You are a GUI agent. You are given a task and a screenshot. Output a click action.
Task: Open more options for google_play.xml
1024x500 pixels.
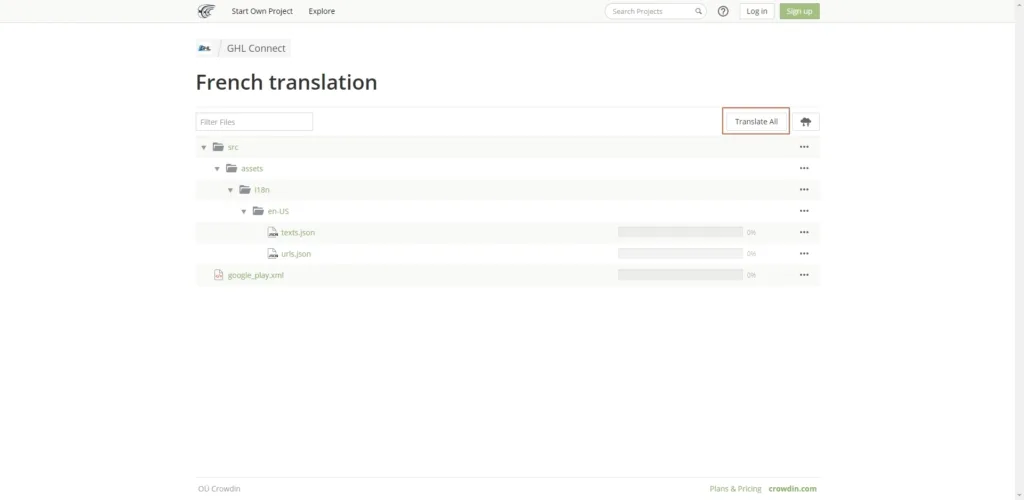click(803, 275)
